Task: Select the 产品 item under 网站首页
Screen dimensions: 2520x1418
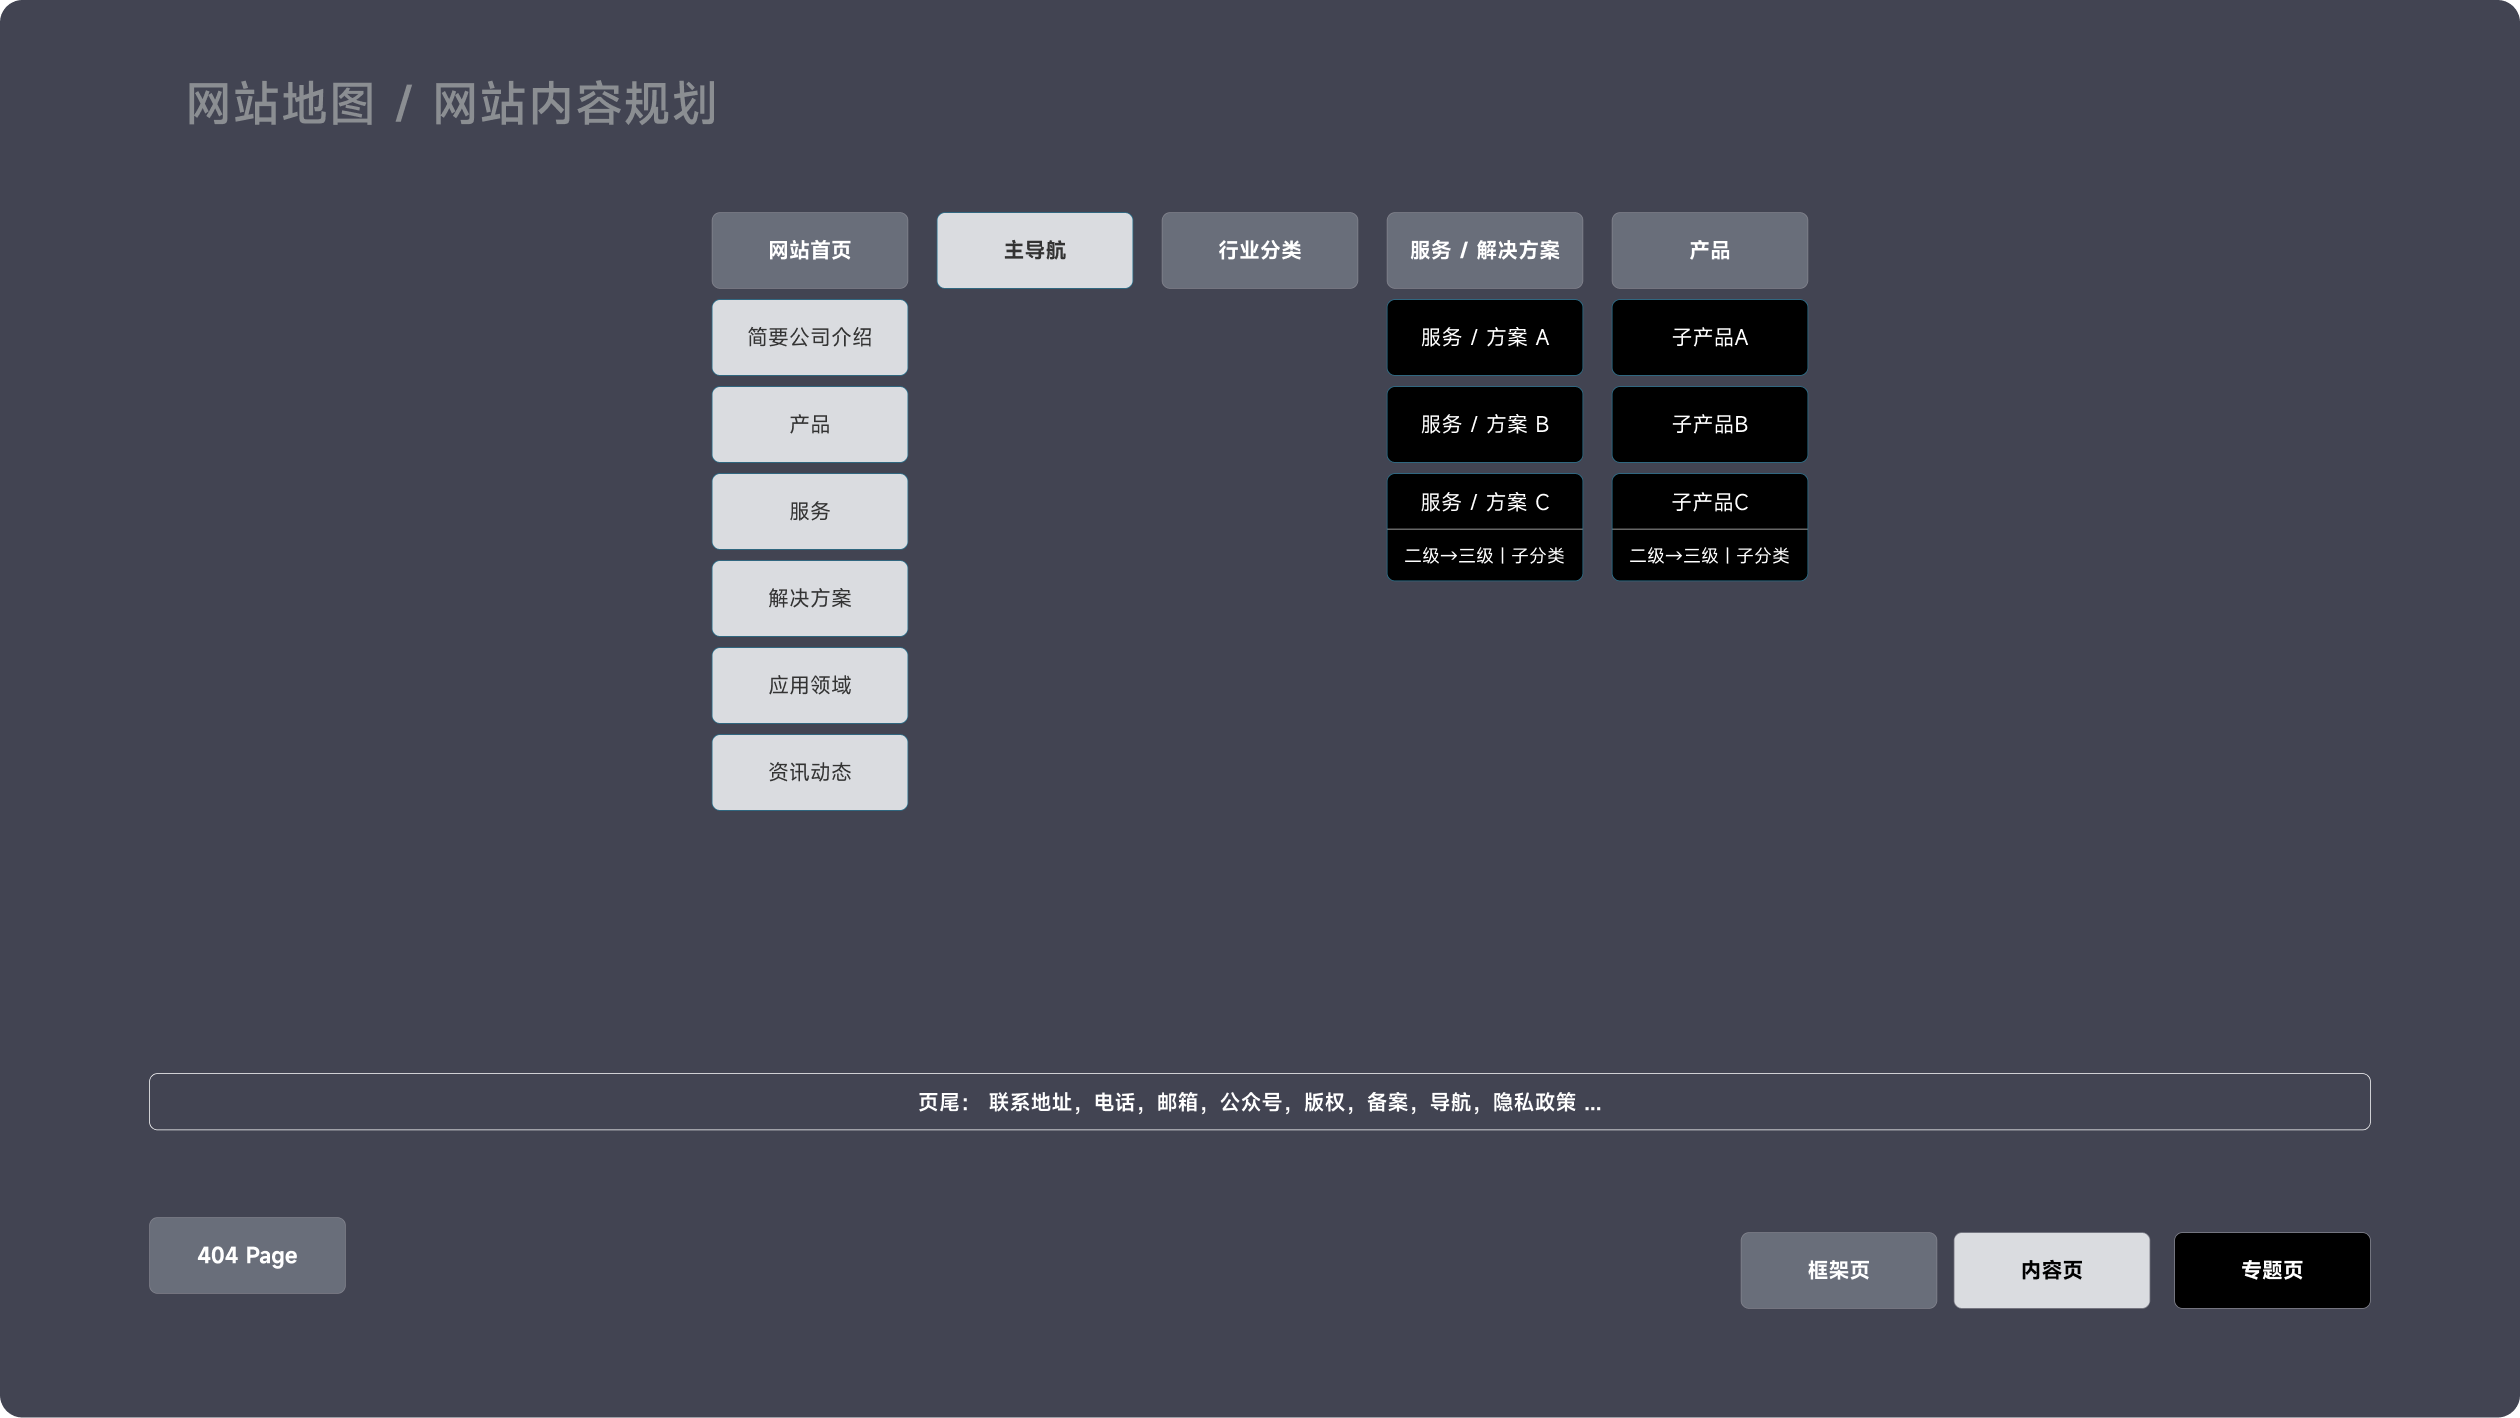Action: [809, 424]
